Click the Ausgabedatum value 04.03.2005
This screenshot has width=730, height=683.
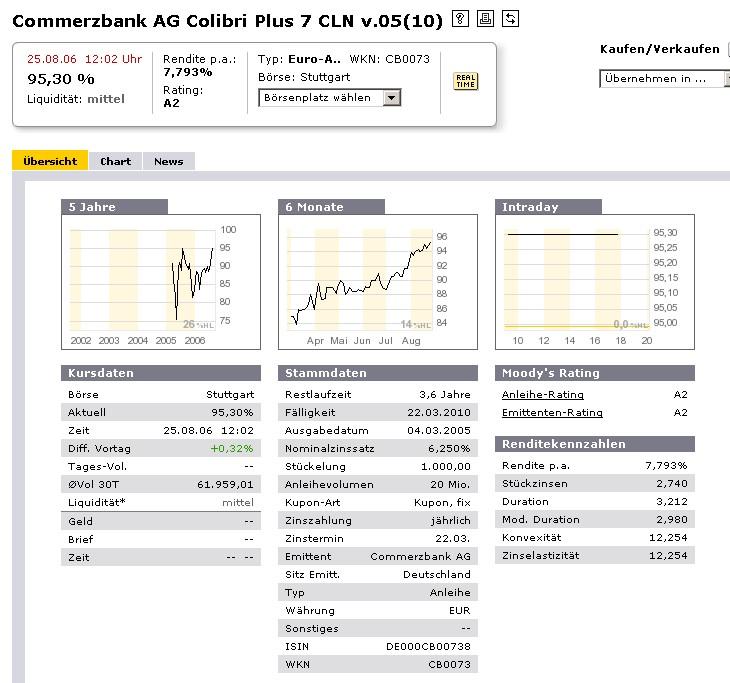point(439,430)
